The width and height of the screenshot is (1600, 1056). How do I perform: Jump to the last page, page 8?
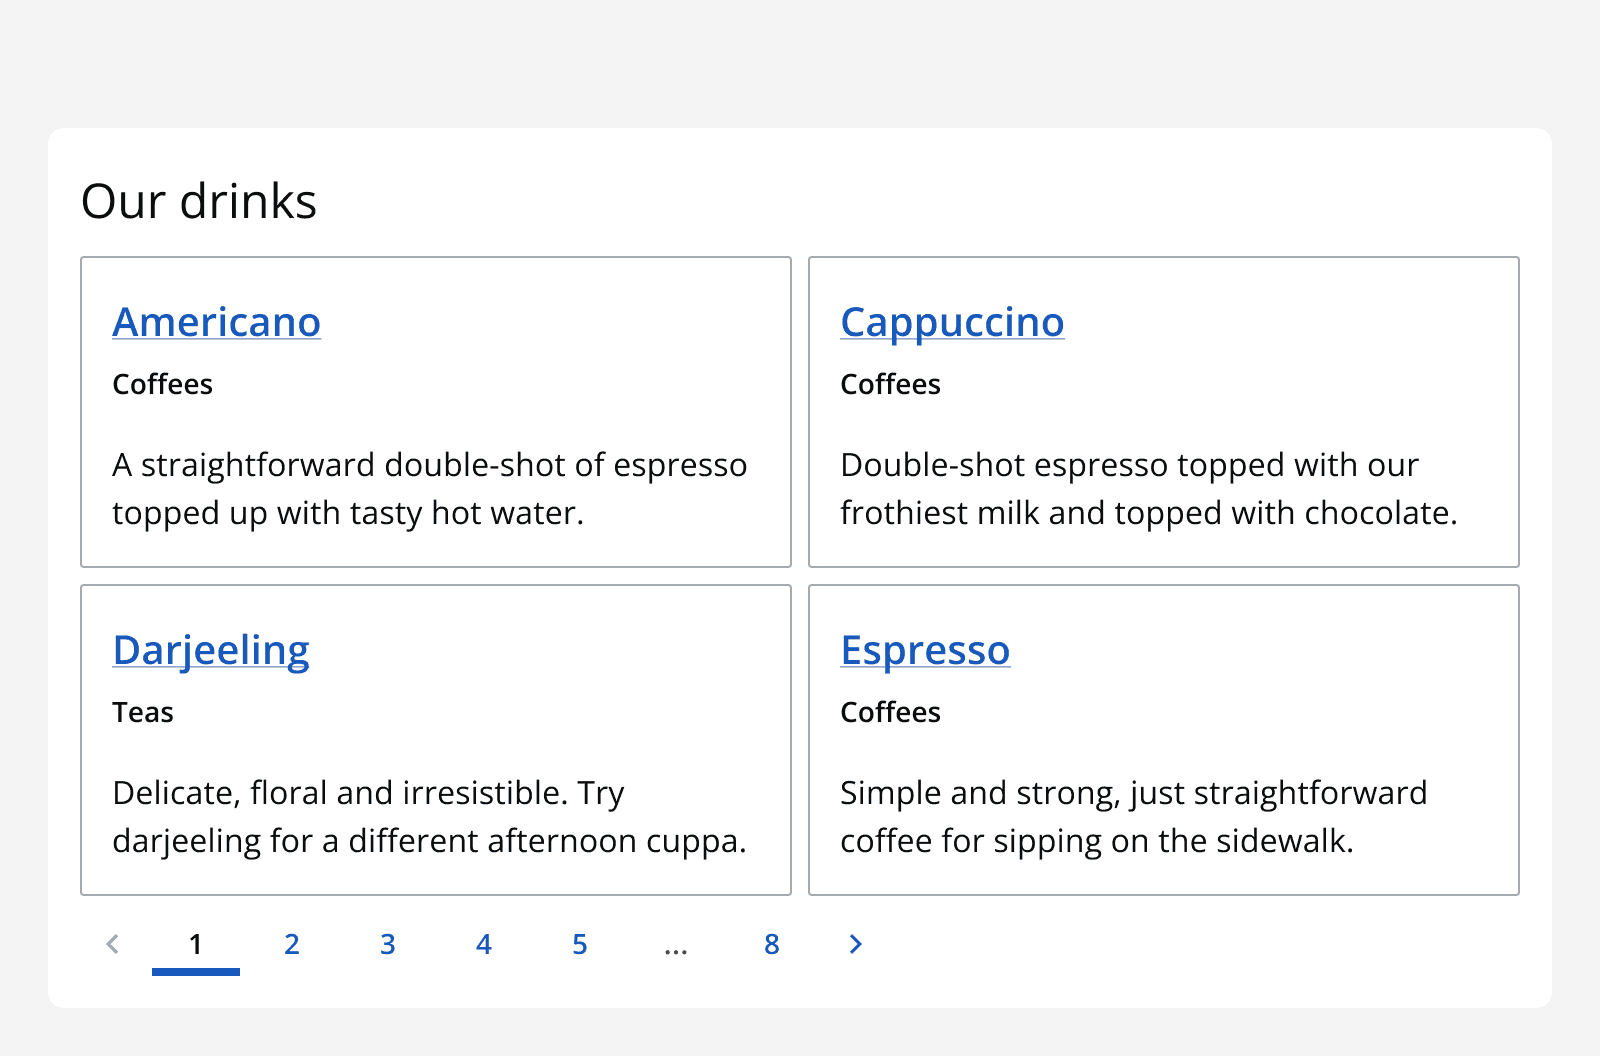point(771,944)
